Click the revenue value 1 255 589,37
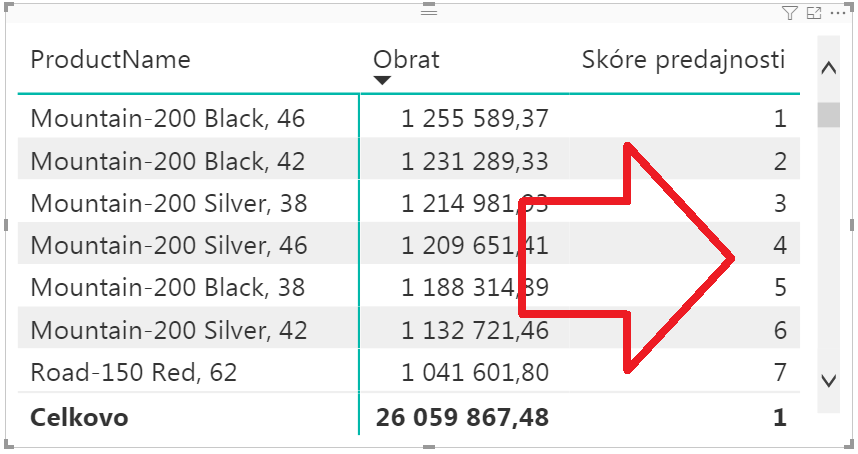This screenshot has height=454, width=858. pos(475,118)
